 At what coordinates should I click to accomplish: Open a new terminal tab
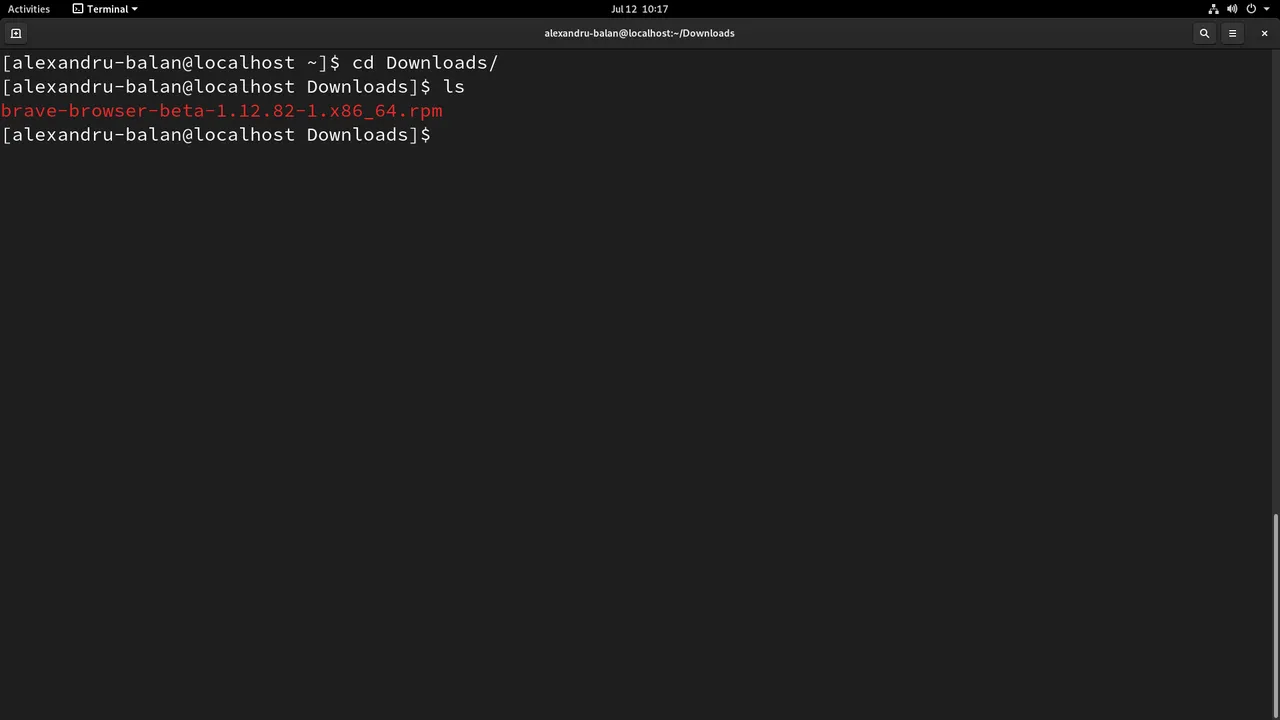(x=16, y=33)
